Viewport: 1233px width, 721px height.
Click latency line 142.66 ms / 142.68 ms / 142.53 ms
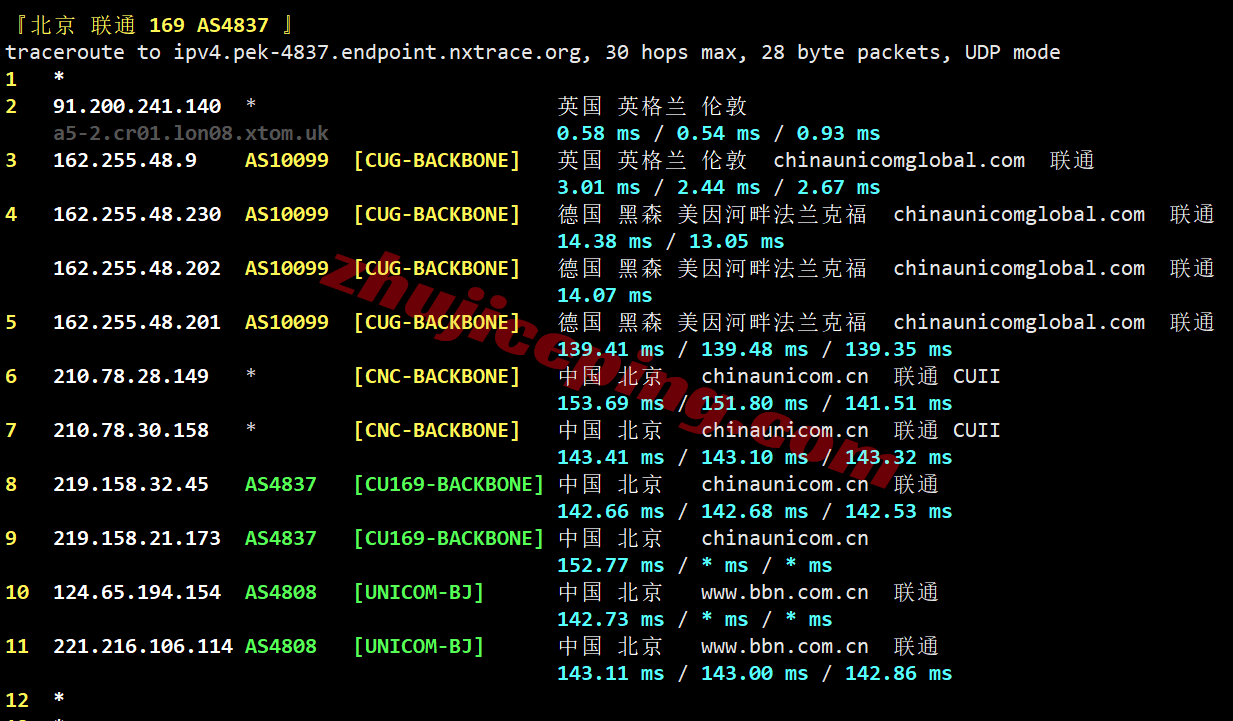coord(755,511)
